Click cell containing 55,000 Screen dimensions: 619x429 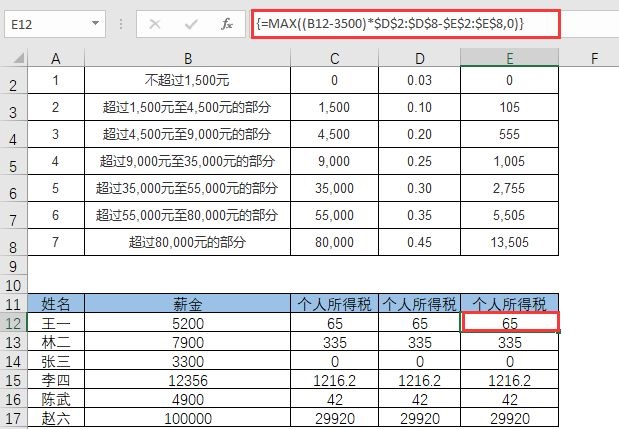coord(334,215)
